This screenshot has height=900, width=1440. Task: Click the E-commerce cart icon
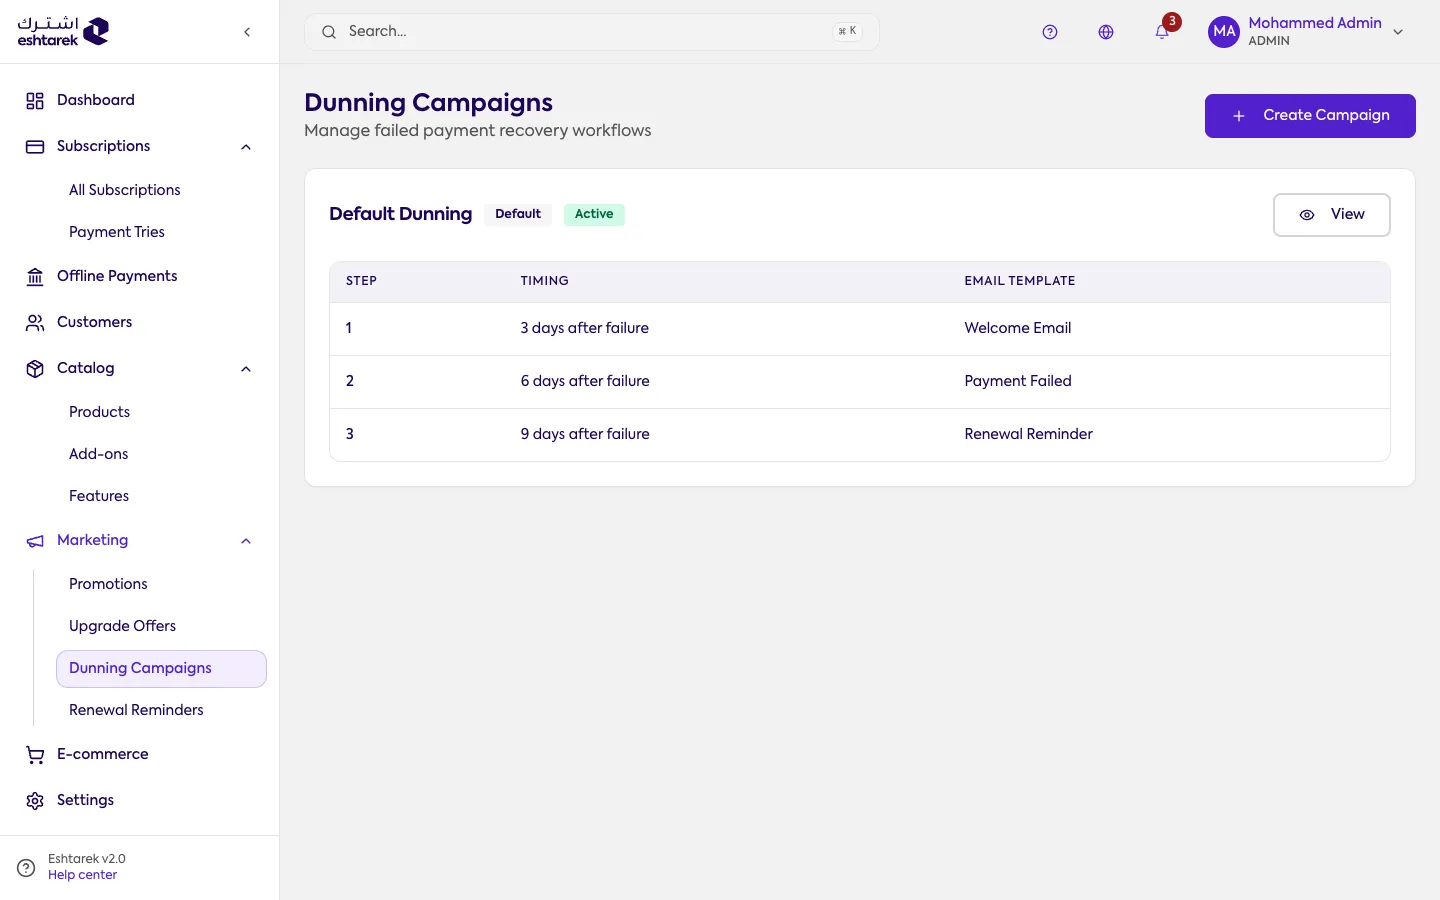point(35,755)
